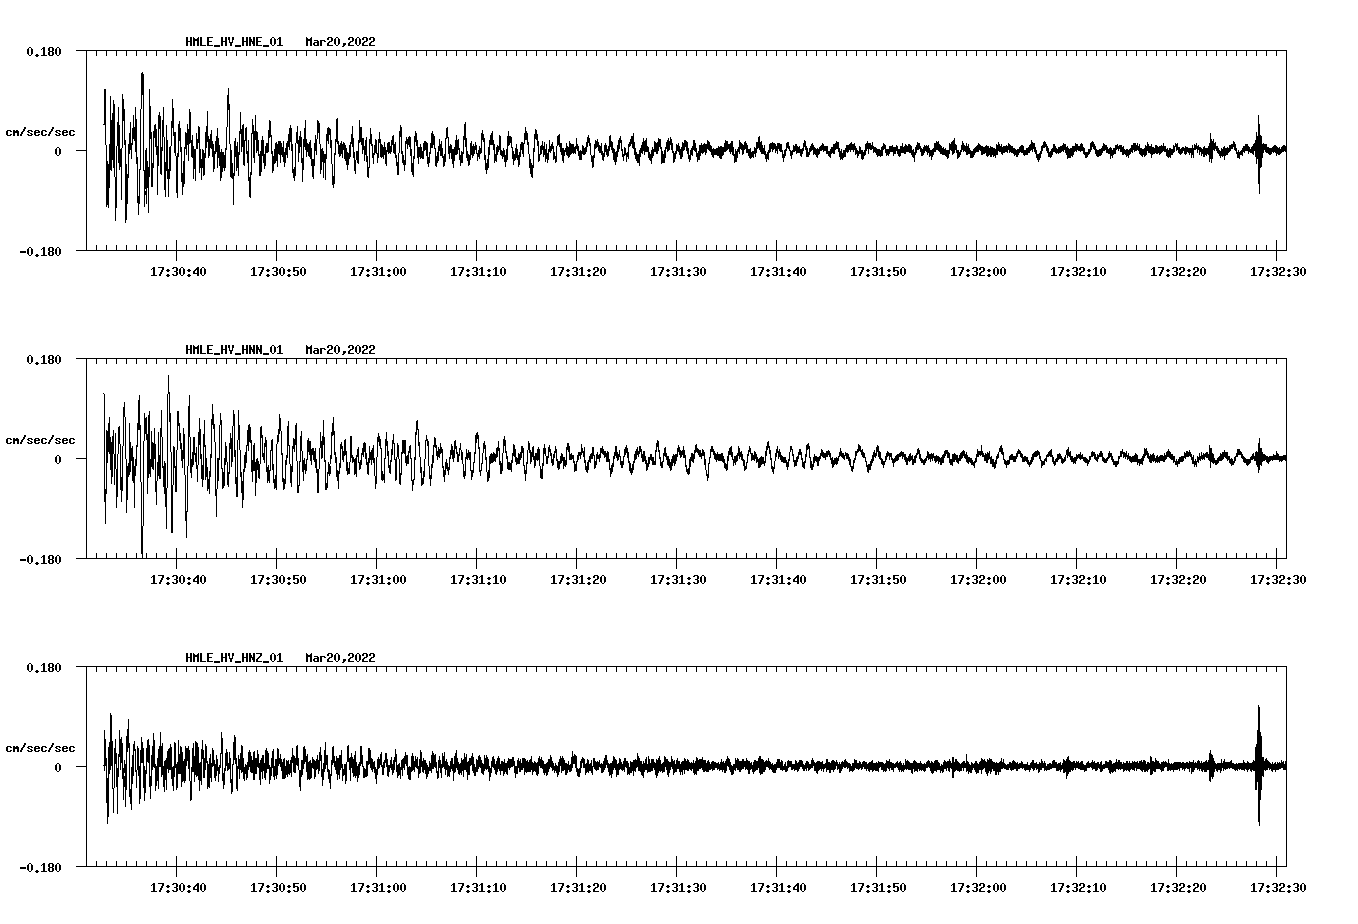The width and height of the screenshot is (1358, 924).
Task: Click the 17:31:20 time label under HNE plot
Action: coord(578,271)
